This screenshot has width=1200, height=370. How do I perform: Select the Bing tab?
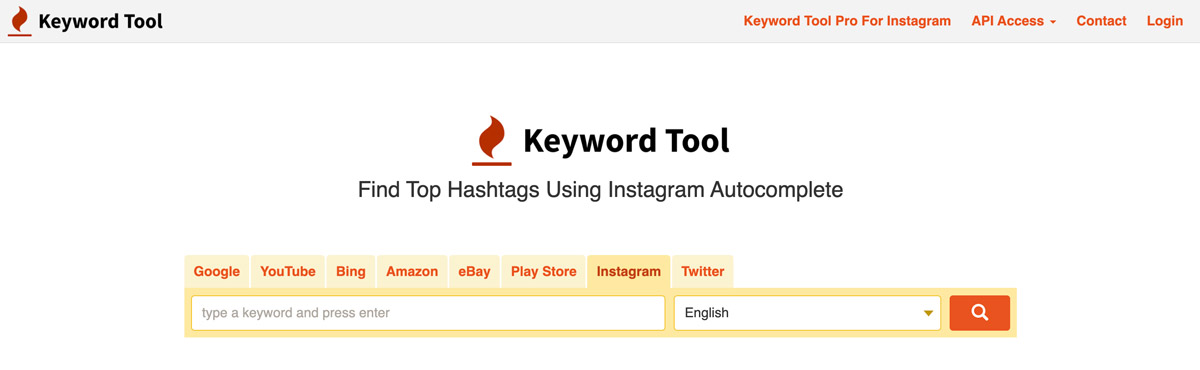click(351, 271)
